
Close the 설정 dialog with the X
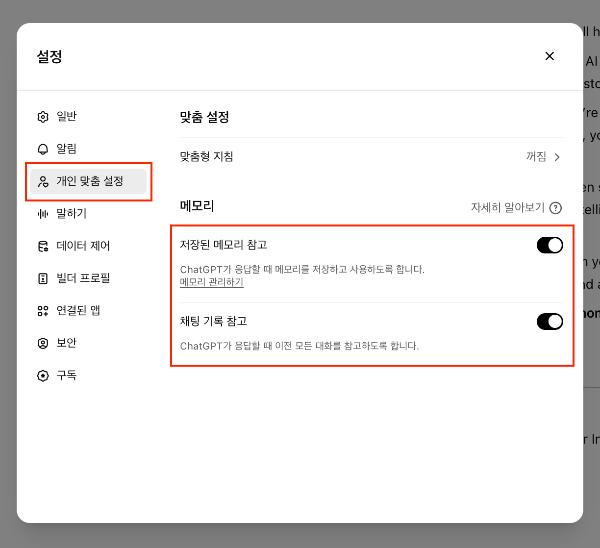point(549,56)
